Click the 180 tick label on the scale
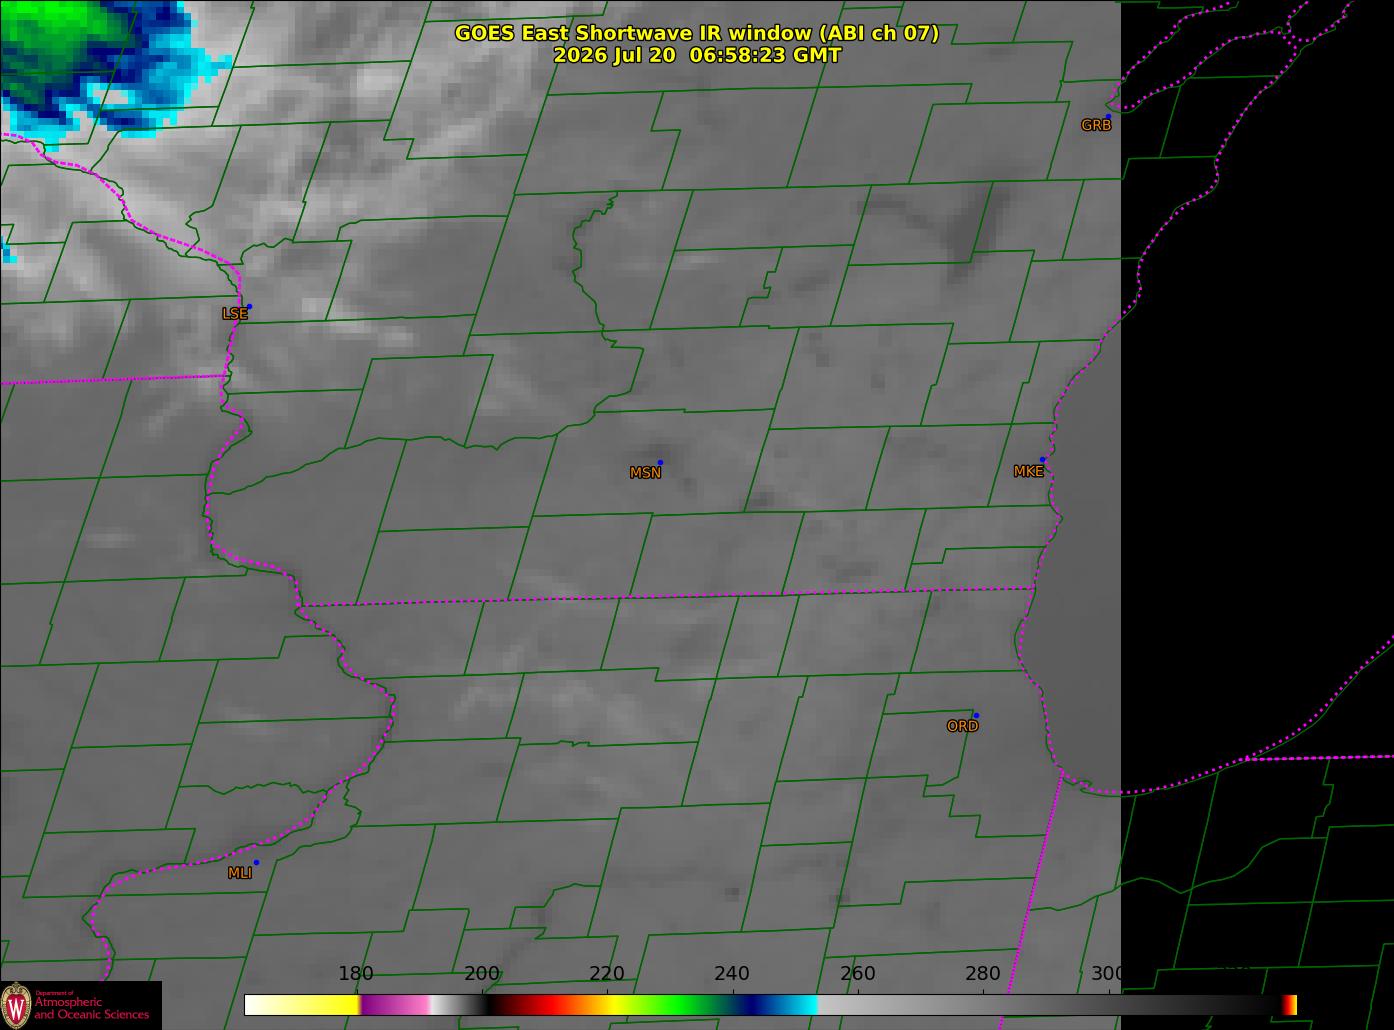 click(x=356, y=974)
